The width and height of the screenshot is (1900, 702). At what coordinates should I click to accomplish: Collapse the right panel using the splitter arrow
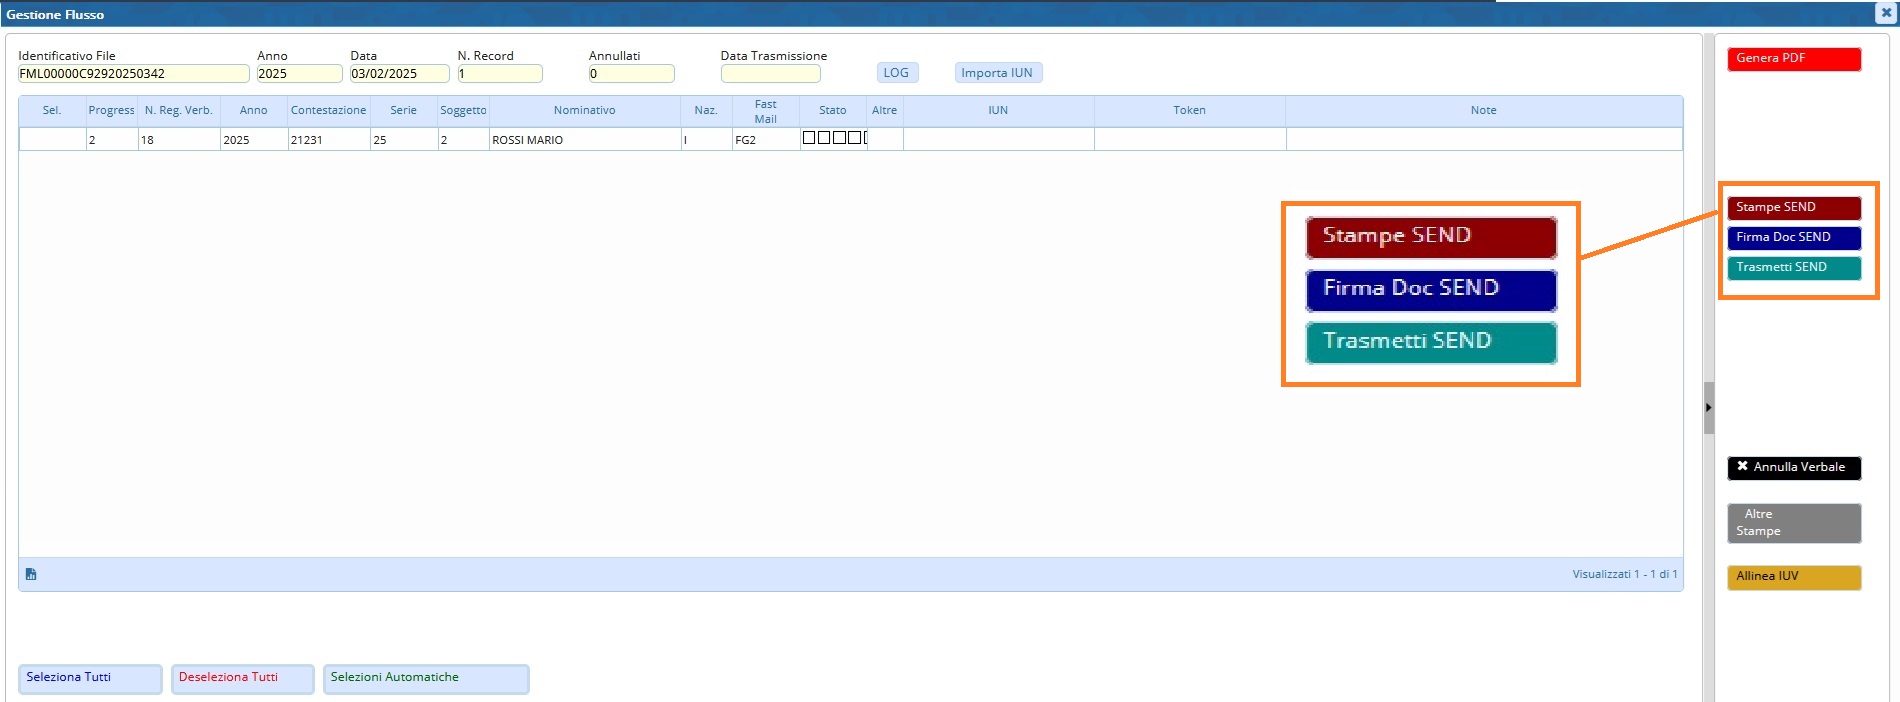click(1709, 407)
